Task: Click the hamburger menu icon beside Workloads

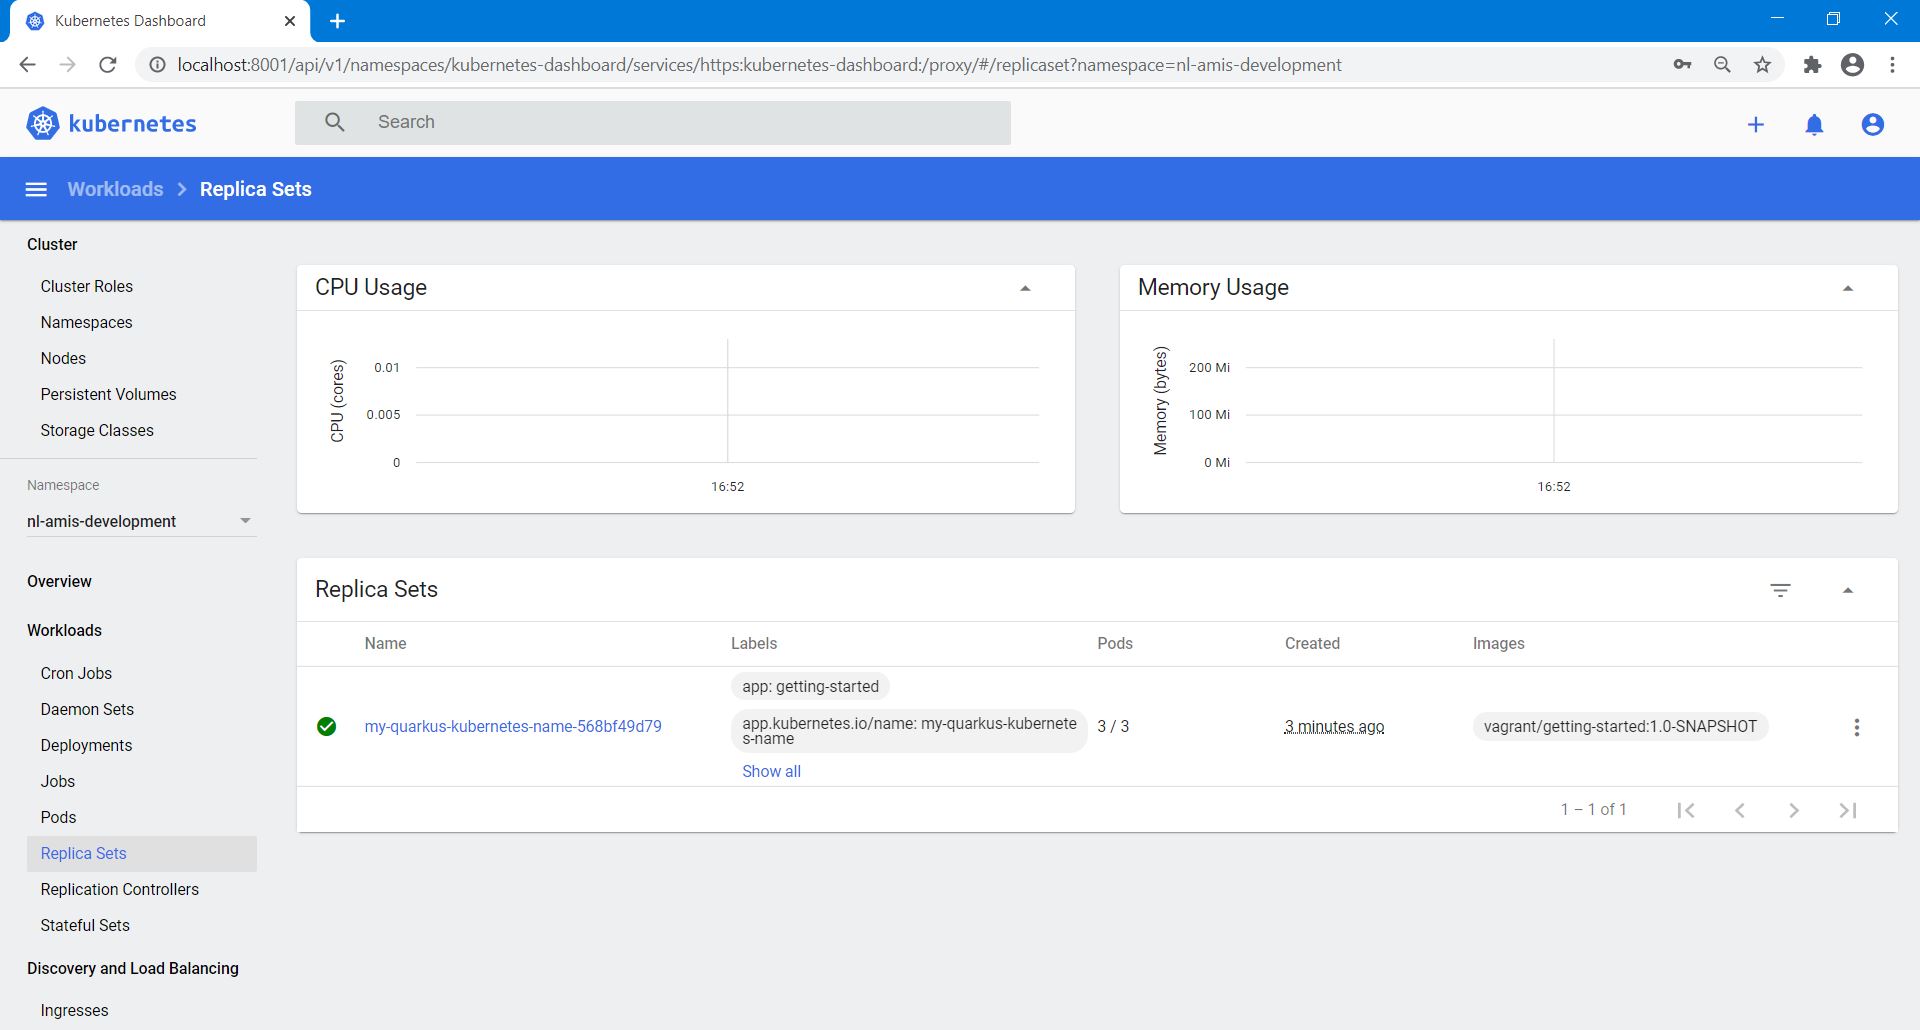Action: 36,189
